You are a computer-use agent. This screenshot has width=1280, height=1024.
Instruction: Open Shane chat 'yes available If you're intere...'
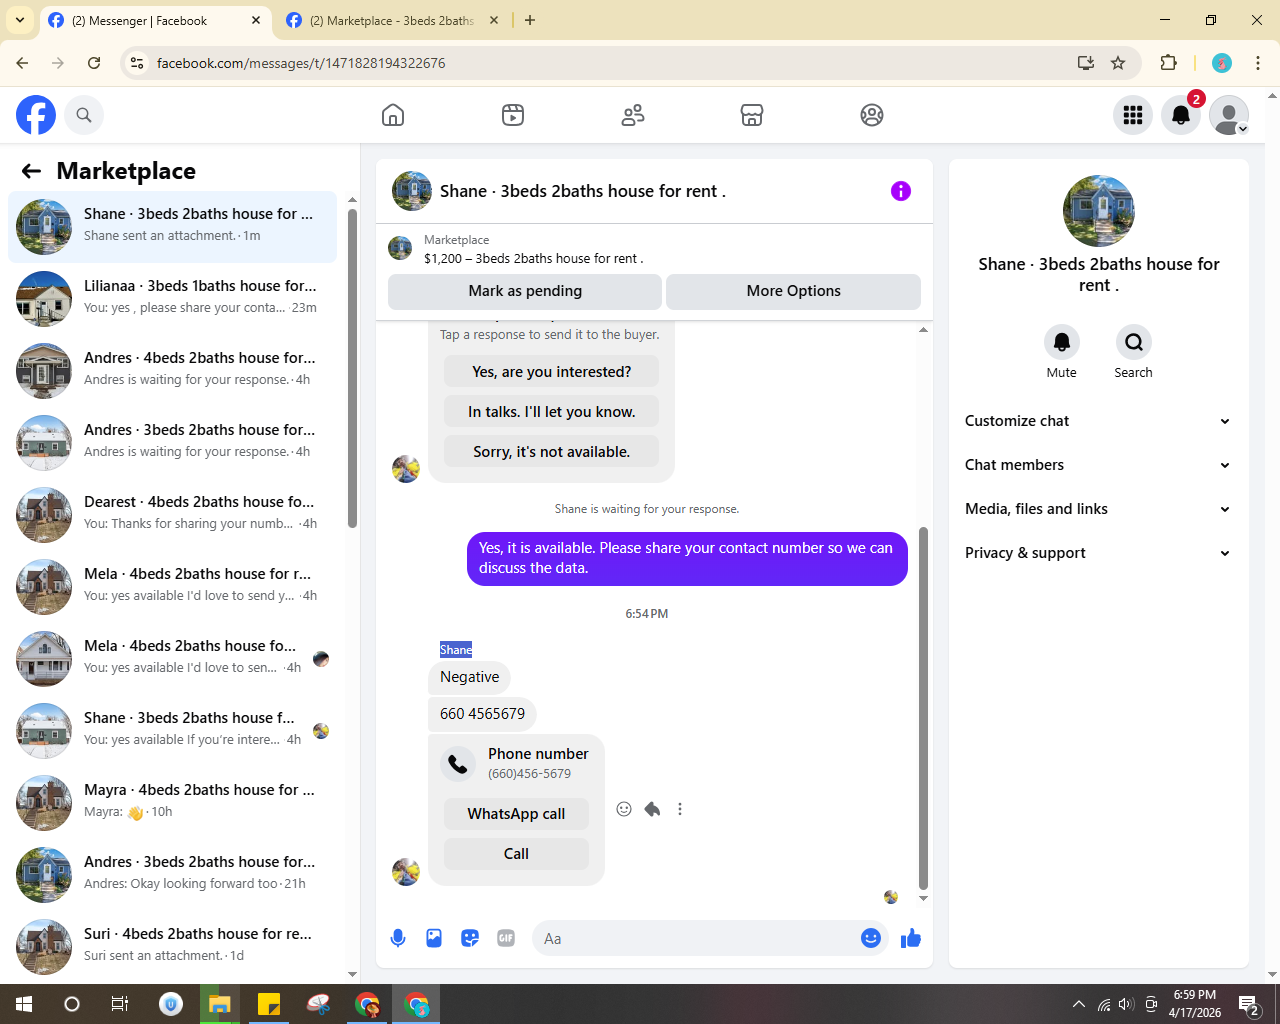pyautogui.click(x=172, y=729)
